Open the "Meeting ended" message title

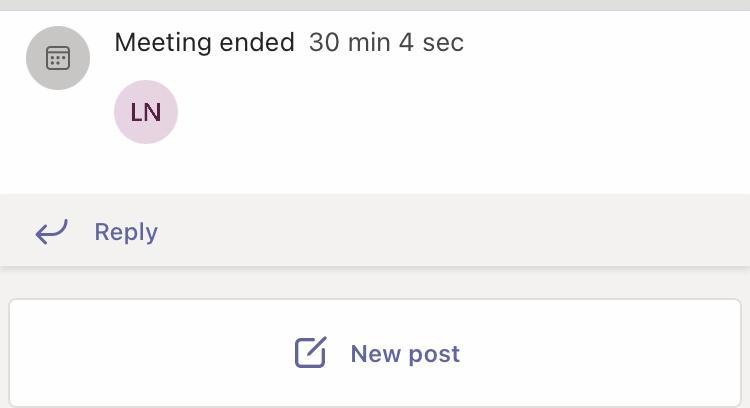[x=204, y=42]
